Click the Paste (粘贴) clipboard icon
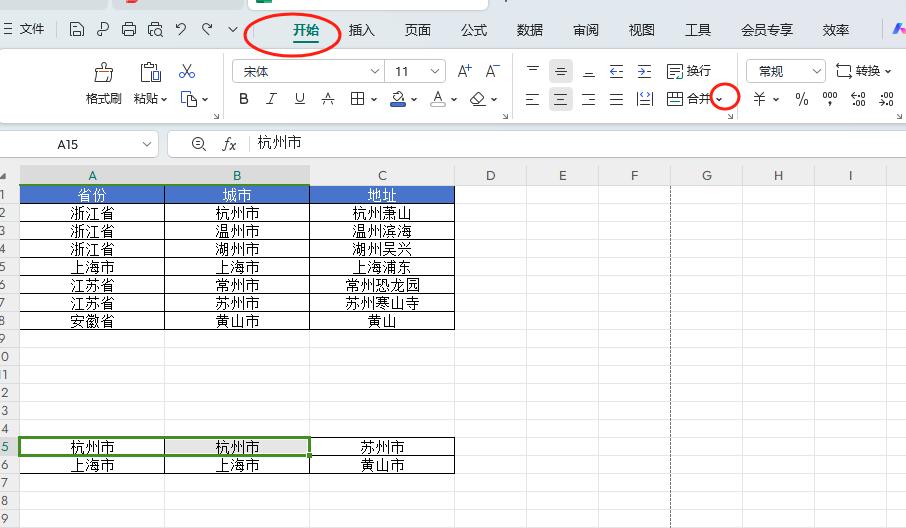906x528 pixels. click(x=150, y=73)
